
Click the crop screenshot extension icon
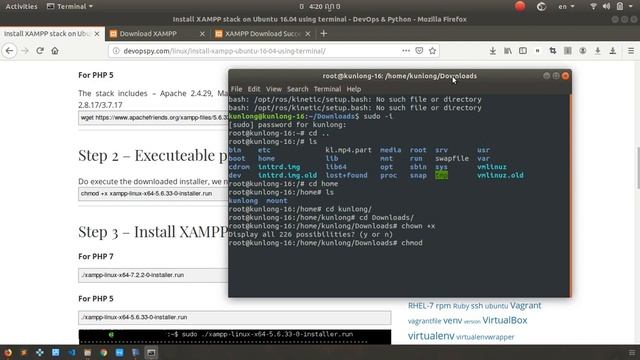coord(553,51)
